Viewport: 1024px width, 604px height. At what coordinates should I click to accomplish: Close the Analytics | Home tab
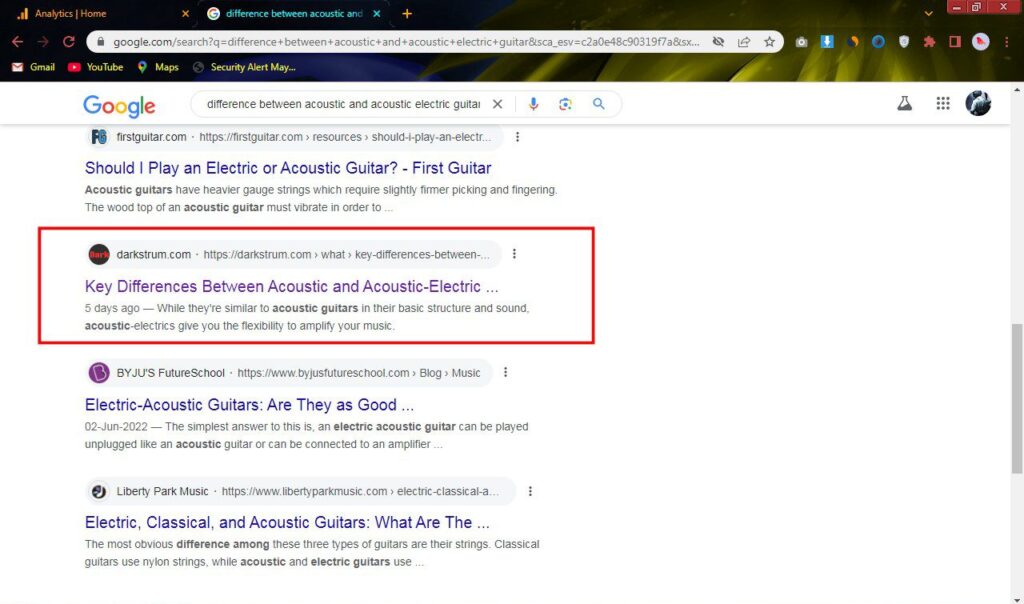(x=185, y=13)
